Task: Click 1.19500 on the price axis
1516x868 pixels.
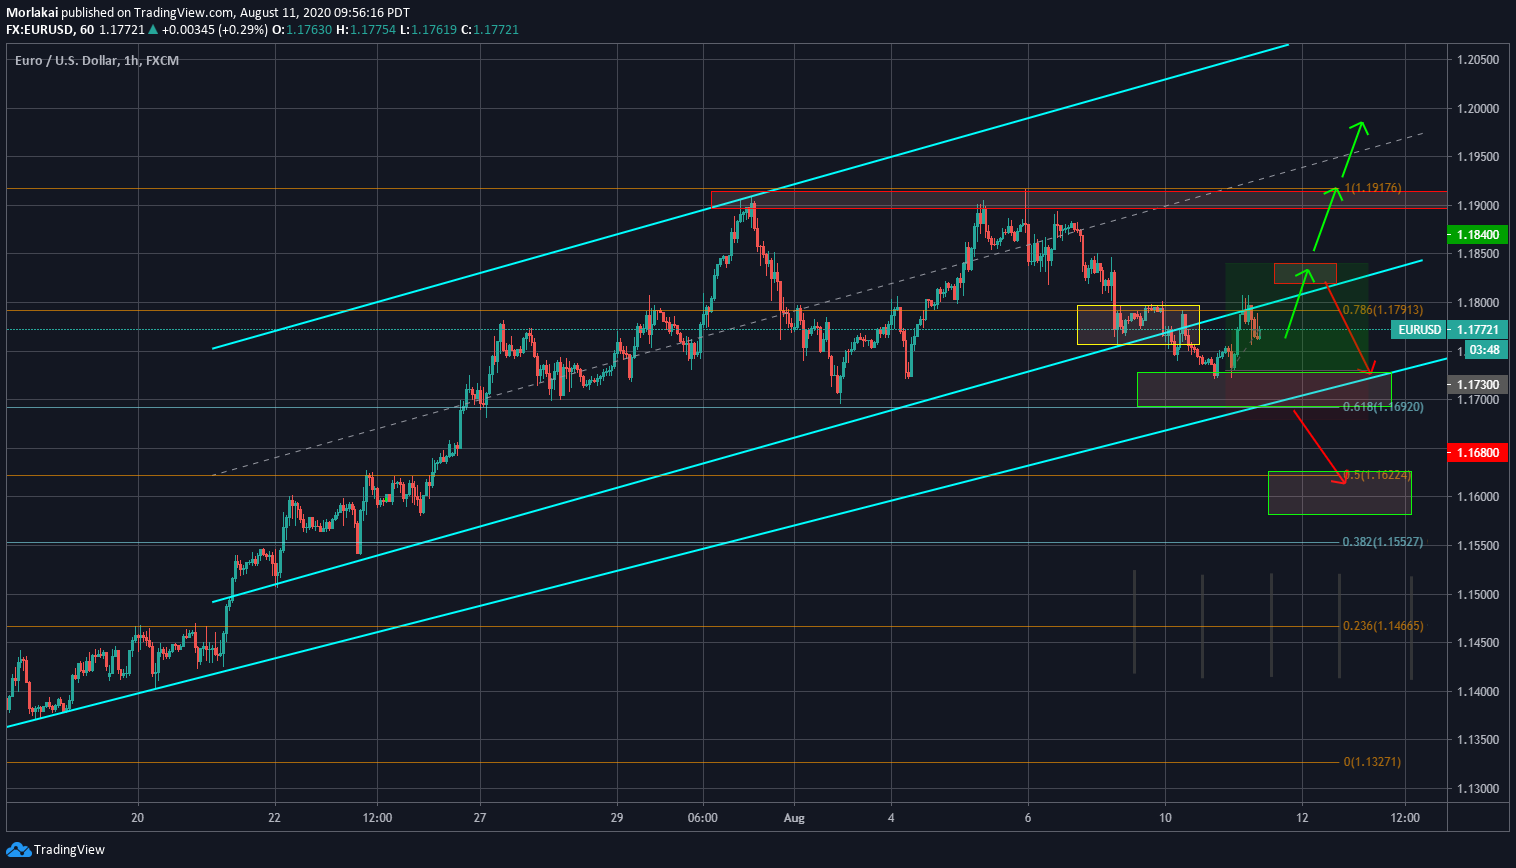Action: 1478,157
